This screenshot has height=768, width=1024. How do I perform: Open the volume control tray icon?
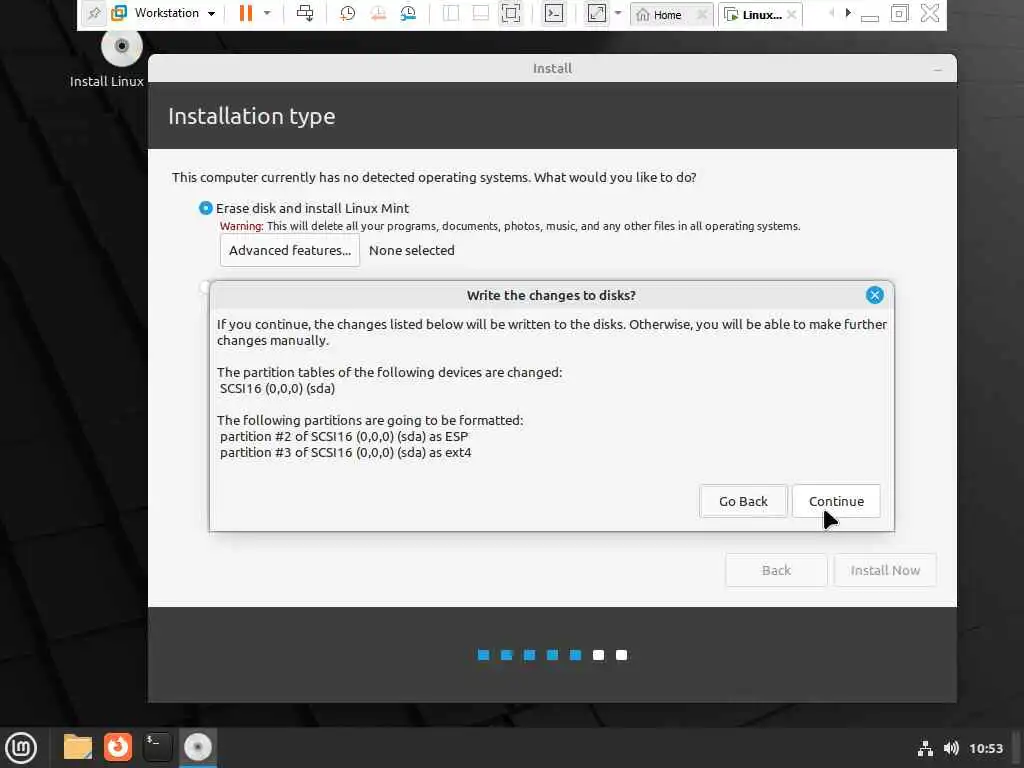[x=951, y=748]
